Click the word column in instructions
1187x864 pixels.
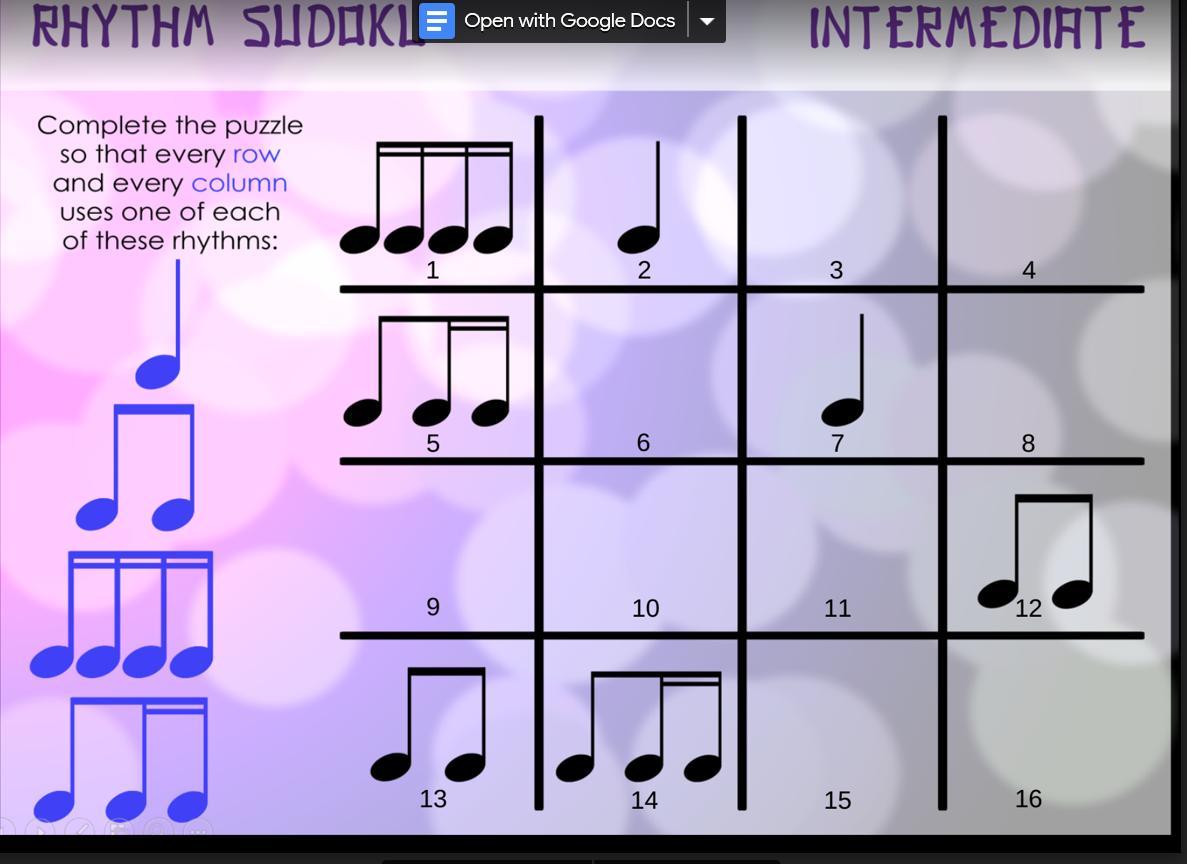239,183
